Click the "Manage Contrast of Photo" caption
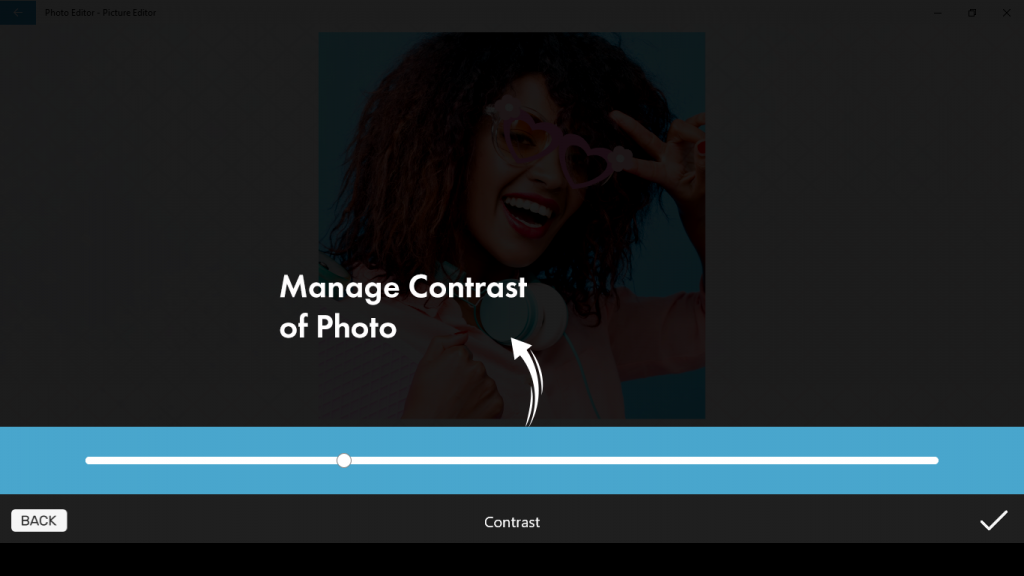Viewport: 1024px width, 576px height. pos(403,307)
